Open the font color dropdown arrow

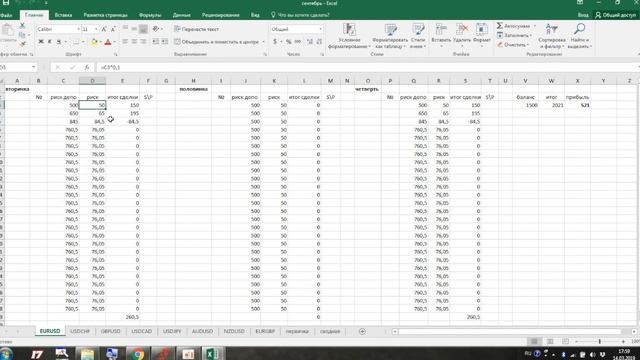pyautogui.click(x=114, y=42)
